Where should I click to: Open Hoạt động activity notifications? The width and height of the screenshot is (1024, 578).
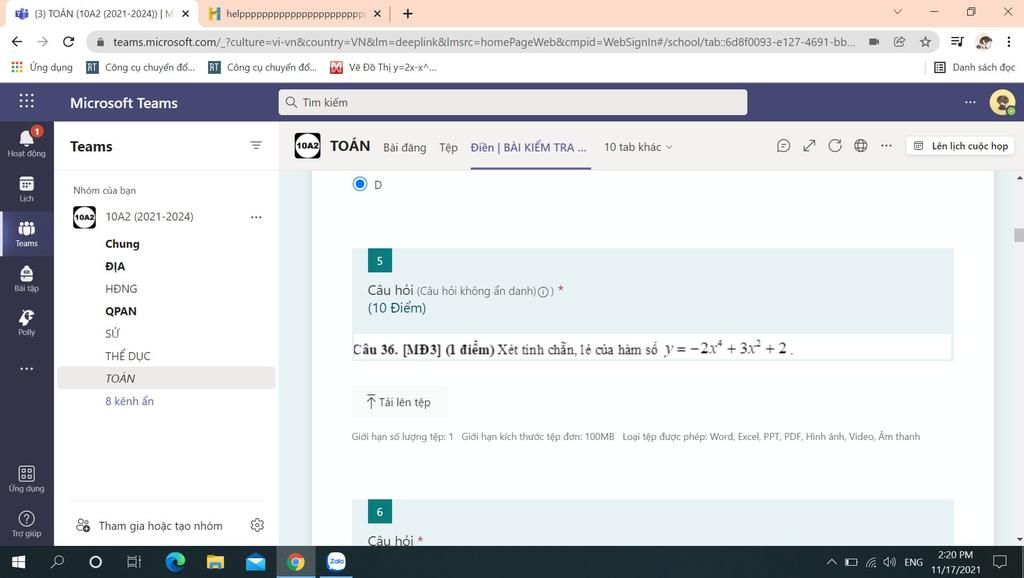(27, 143)
